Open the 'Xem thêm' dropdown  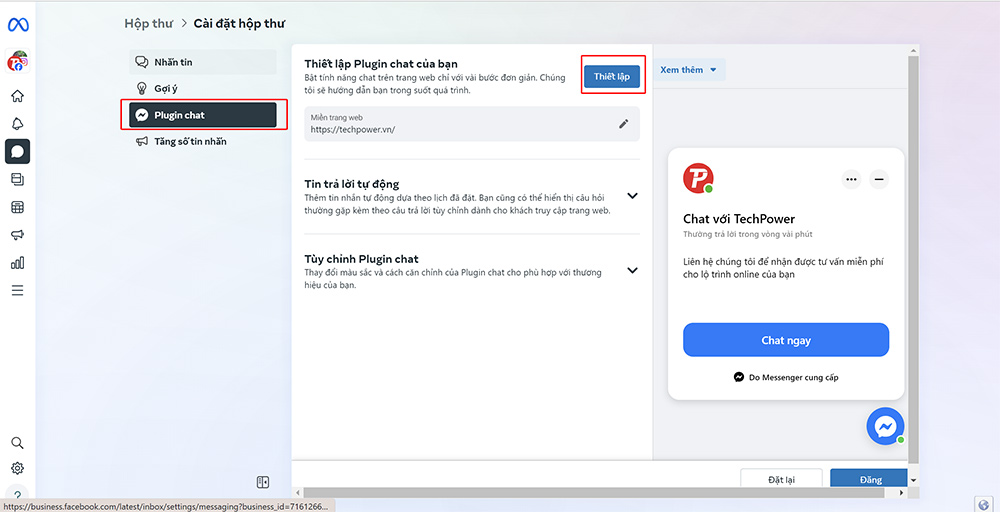point(689,70)
